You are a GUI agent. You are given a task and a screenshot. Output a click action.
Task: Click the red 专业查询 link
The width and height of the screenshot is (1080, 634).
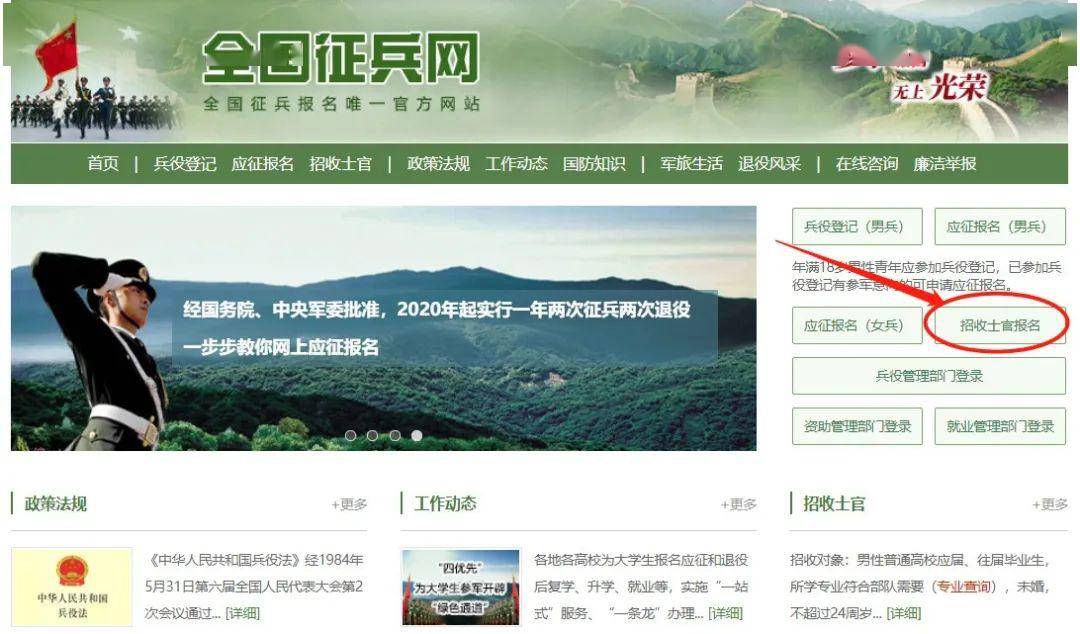pyautogui.click(x=963, y=586)
